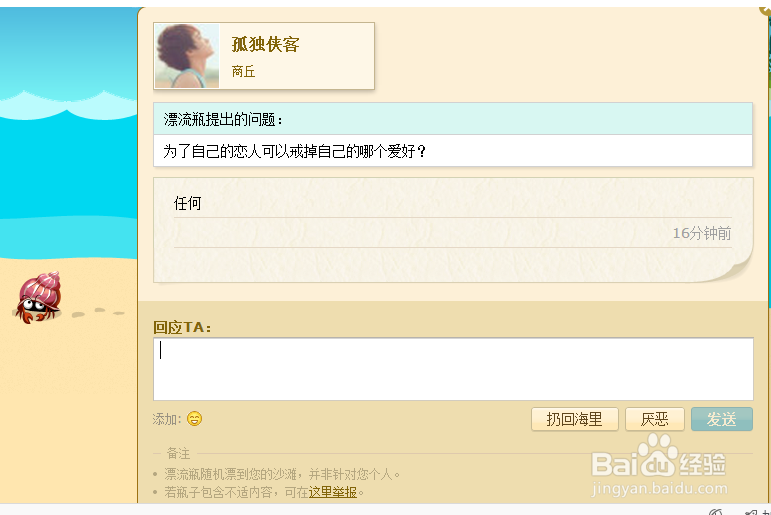Click the 备注 section heading
This screenshot has width=771, height=515.
click(x=178, y=453)
